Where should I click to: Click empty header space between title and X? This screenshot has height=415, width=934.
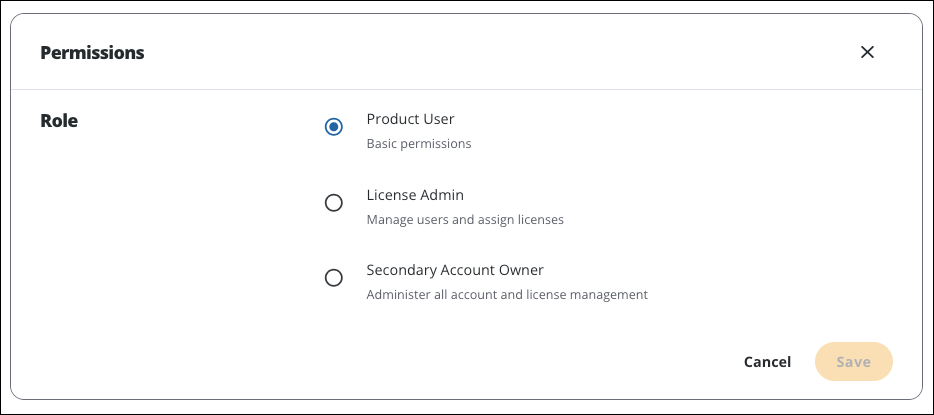pyautogui.click(x=500, y=53)
